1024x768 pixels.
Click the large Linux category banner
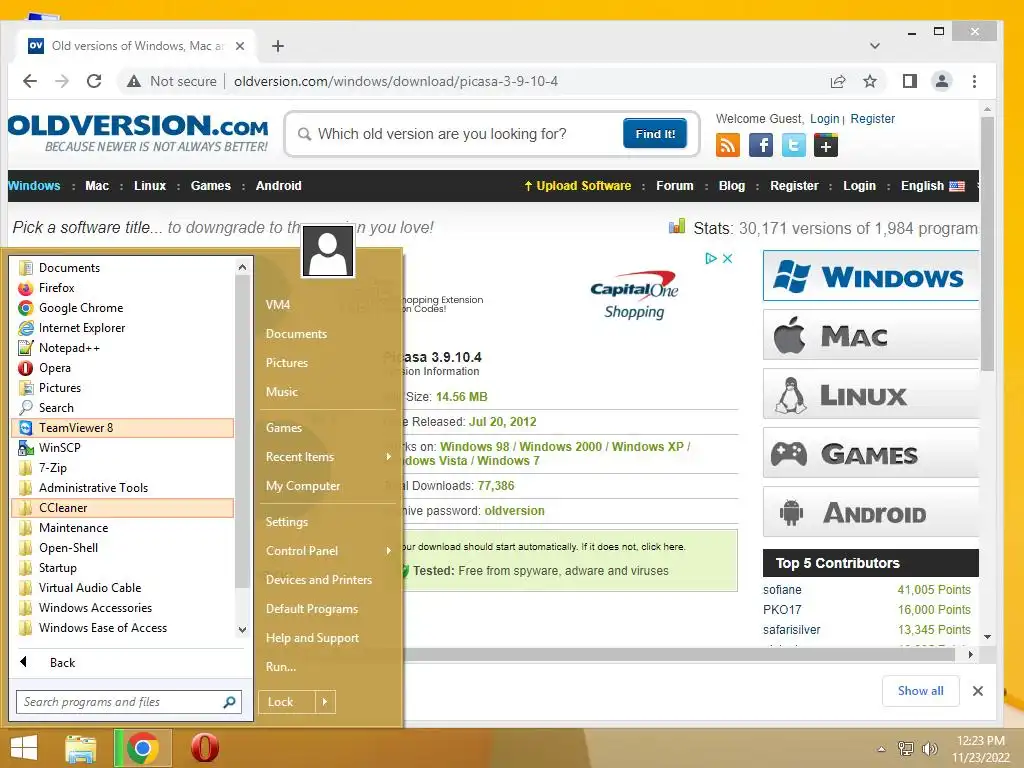(871, 394)
